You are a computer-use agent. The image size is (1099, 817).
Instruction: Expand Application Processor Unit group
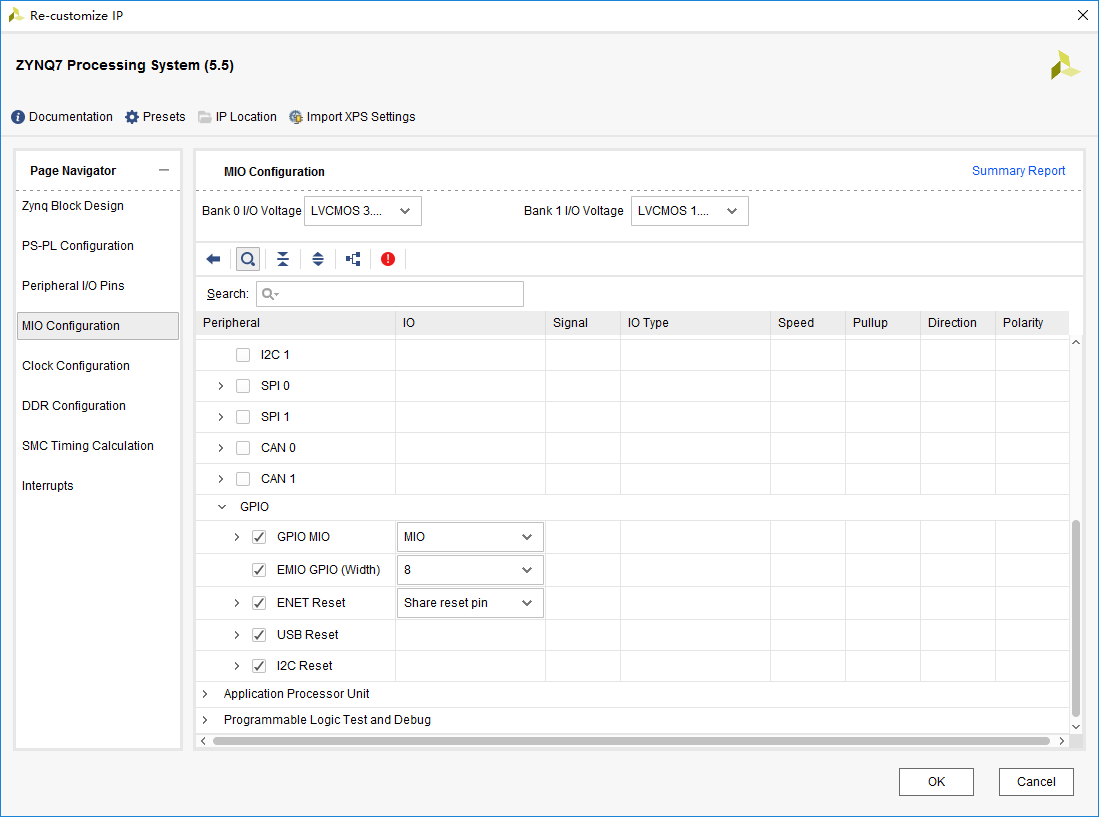[205, 694]
